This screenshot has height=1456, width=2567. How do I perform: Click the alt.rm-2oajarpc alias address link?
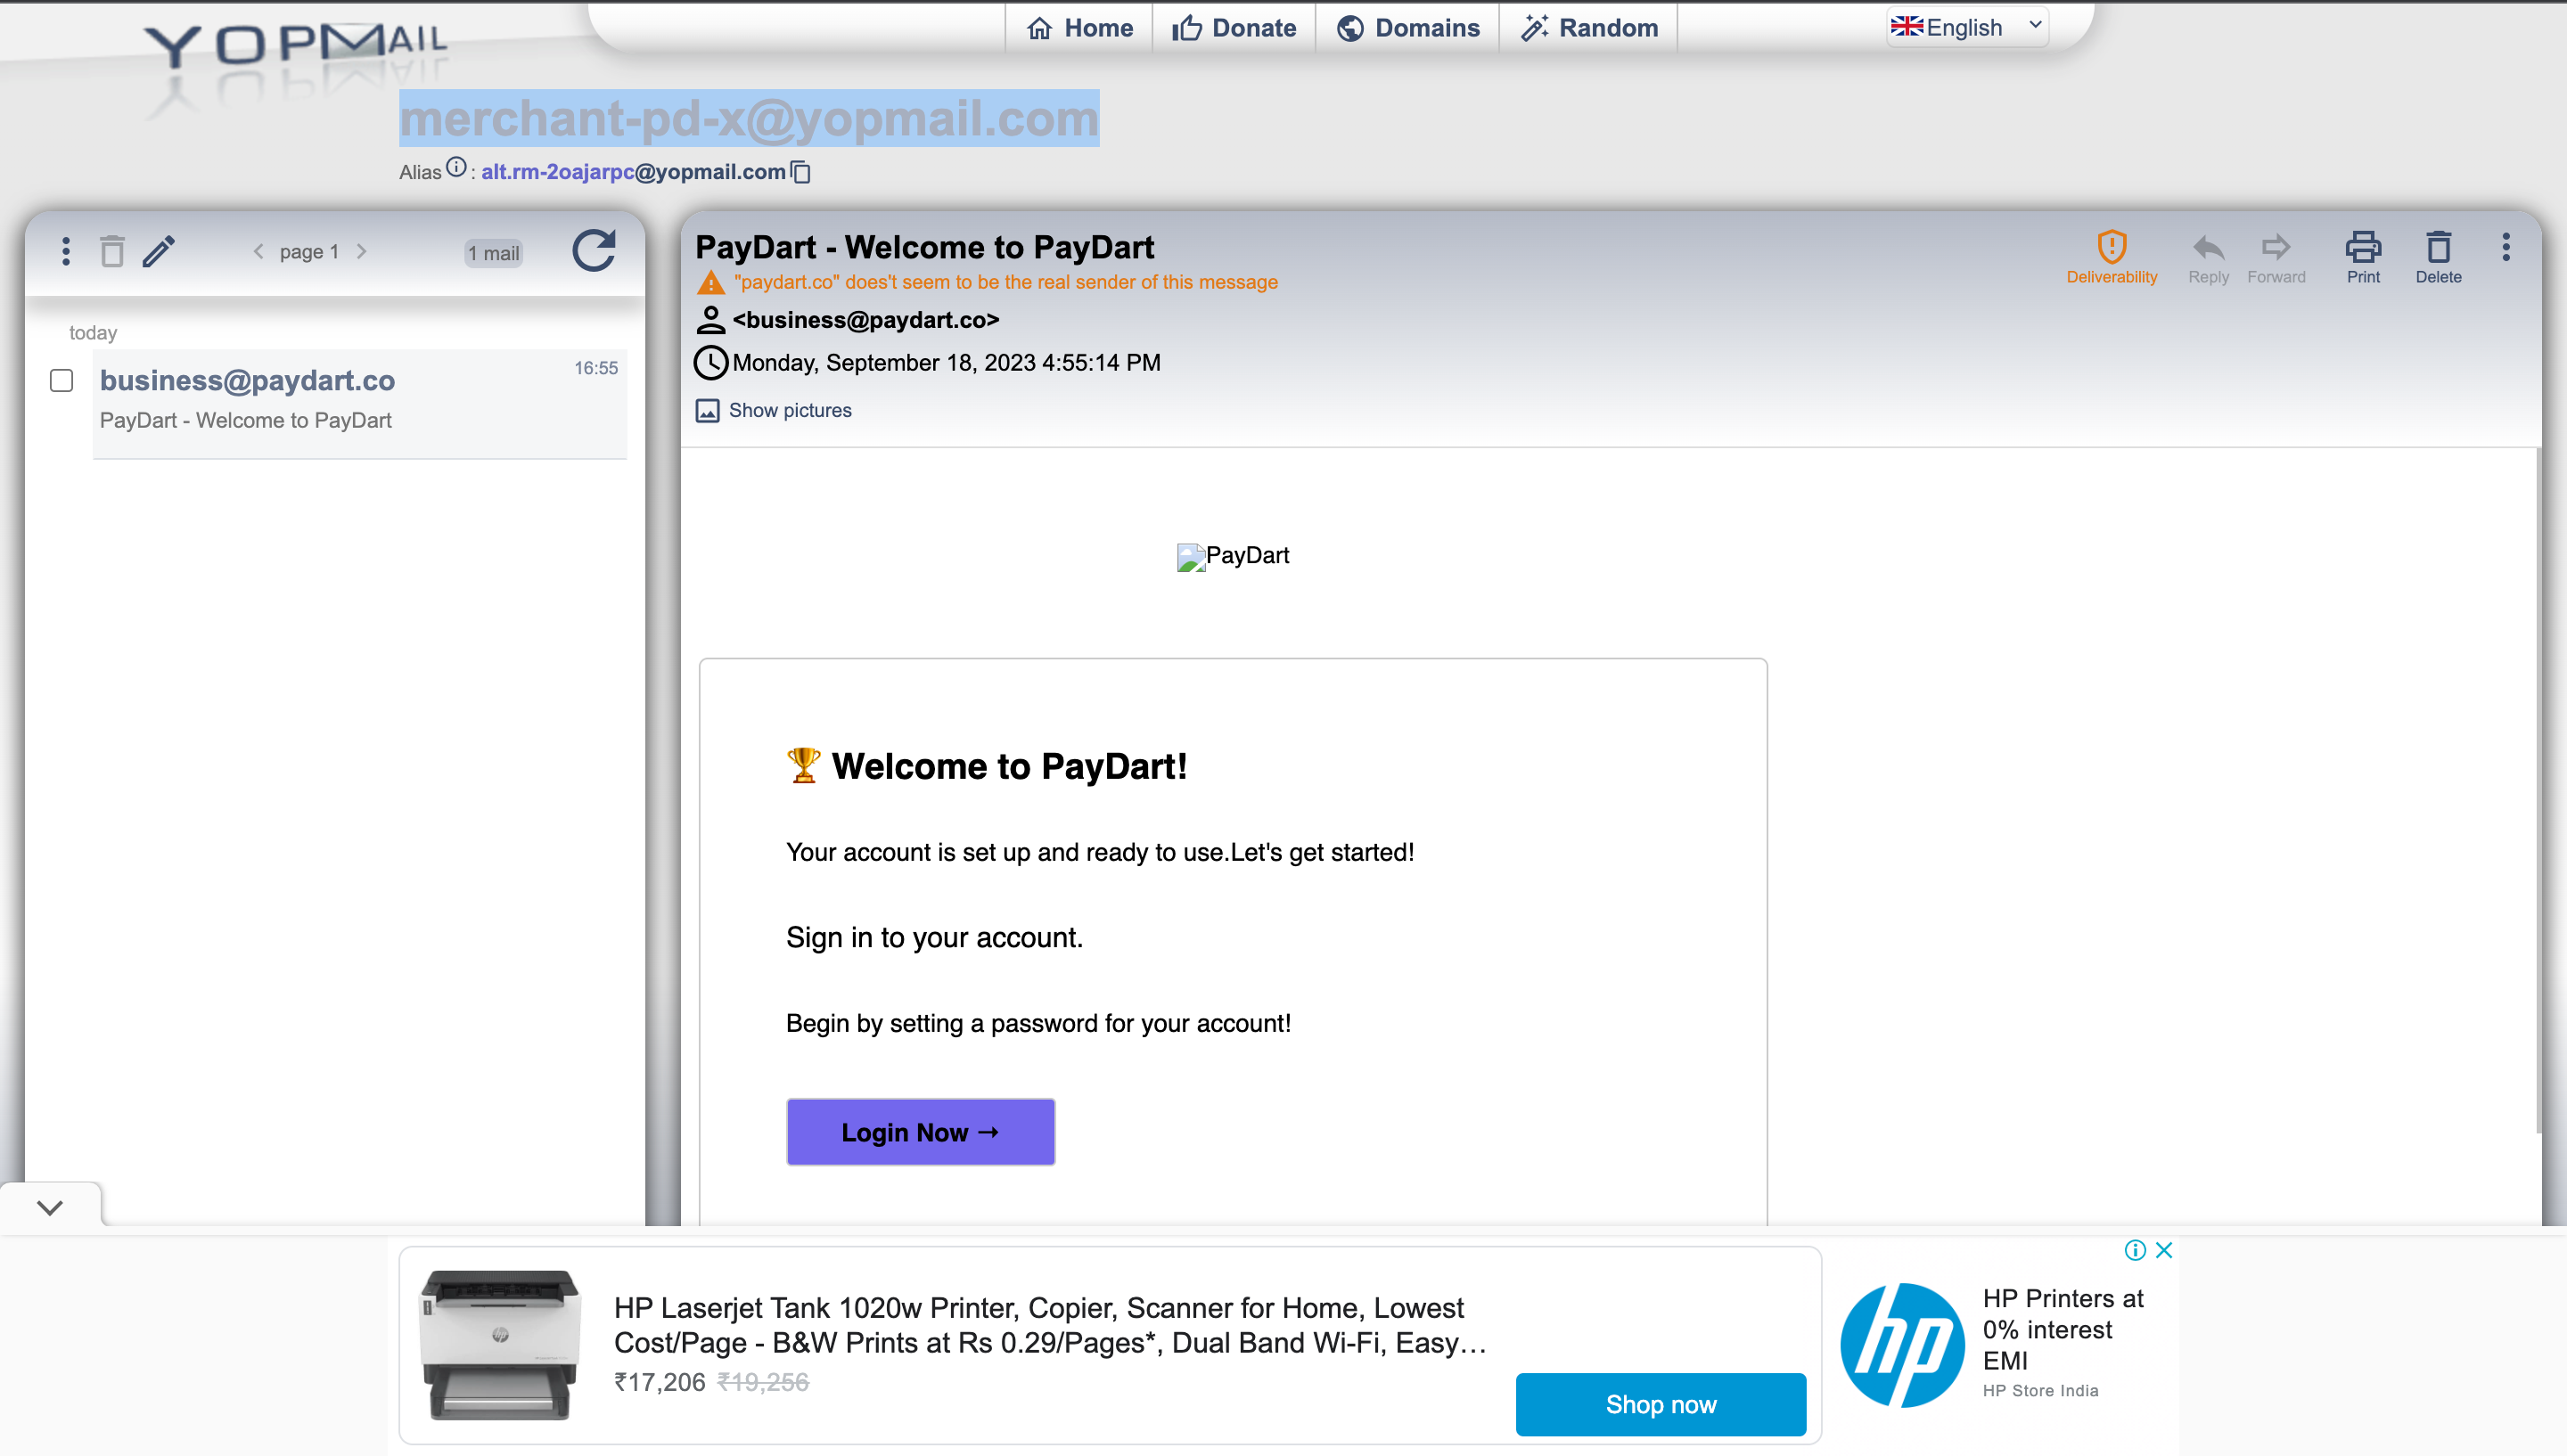coord(633,172)
